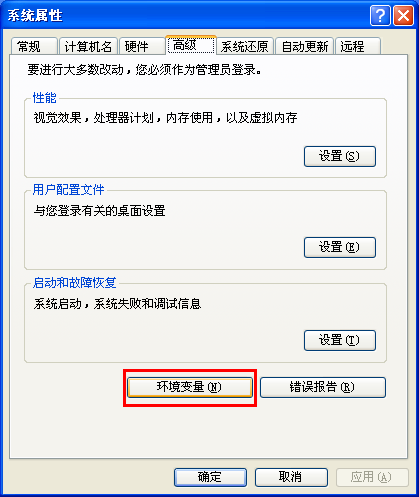The height and width of the screenshot is (497, 419).
Task: Close the 系统属性 dialog with X
Action: [403, 15]
